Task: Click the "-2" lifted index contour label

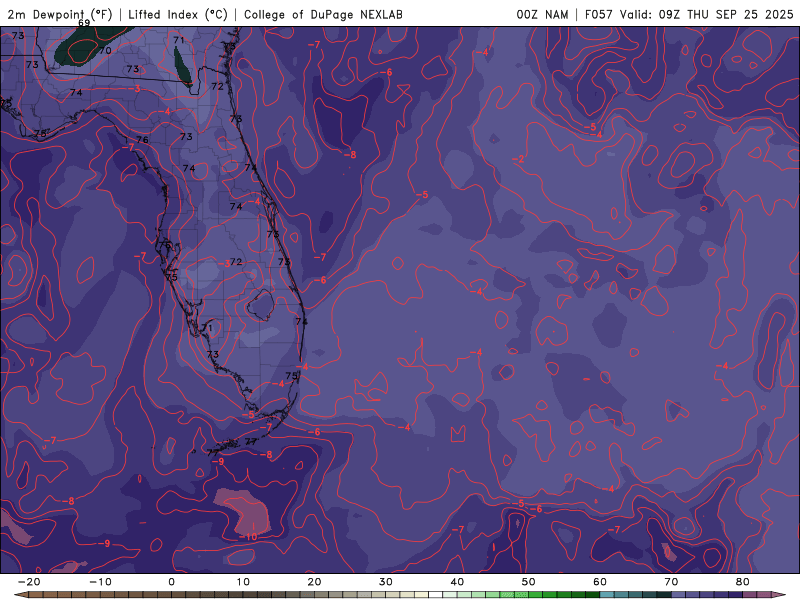Action: 518,159
